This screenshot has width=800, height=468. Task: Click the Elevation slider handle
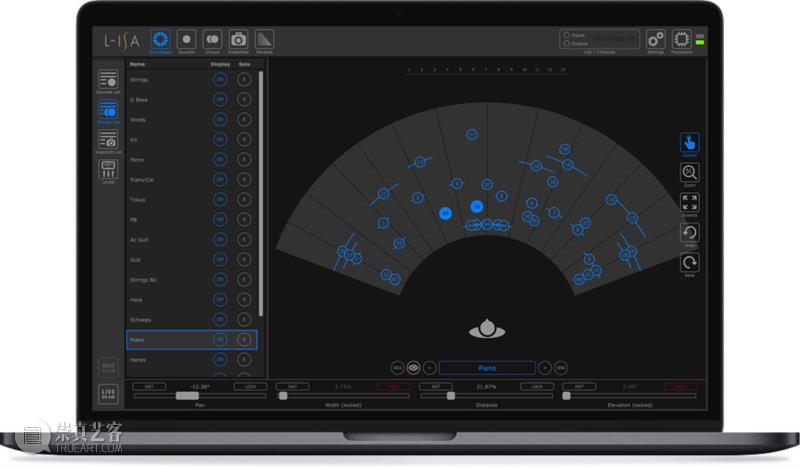[566, 396]
